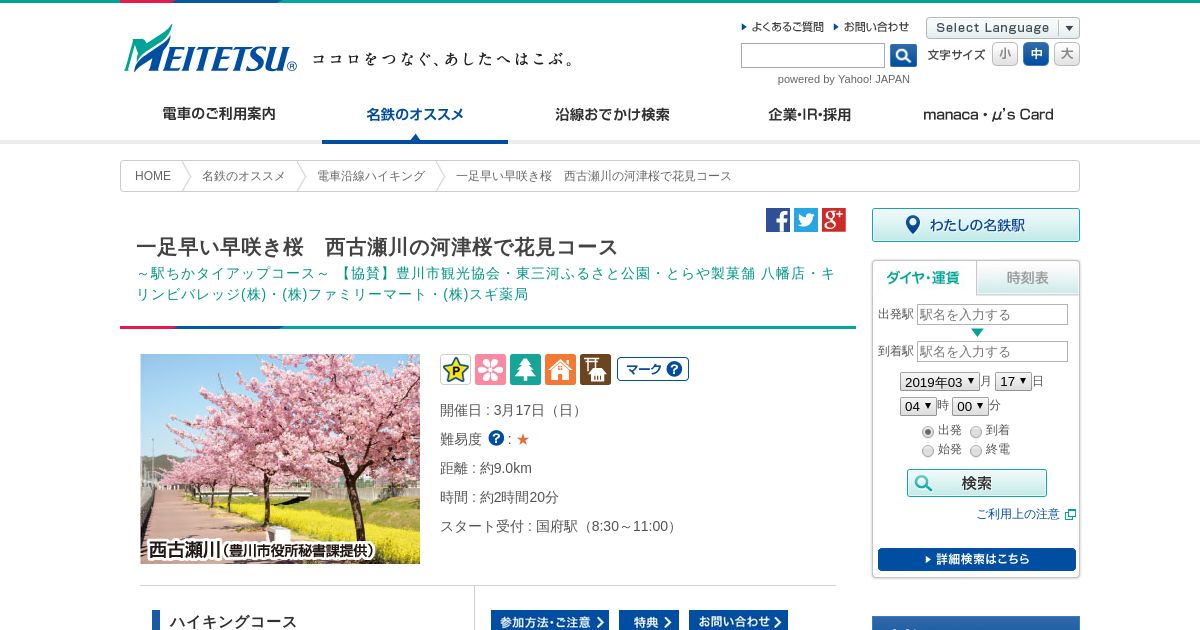
Task: Select the 出発 radio button
Action: click(x=928, y=432)
